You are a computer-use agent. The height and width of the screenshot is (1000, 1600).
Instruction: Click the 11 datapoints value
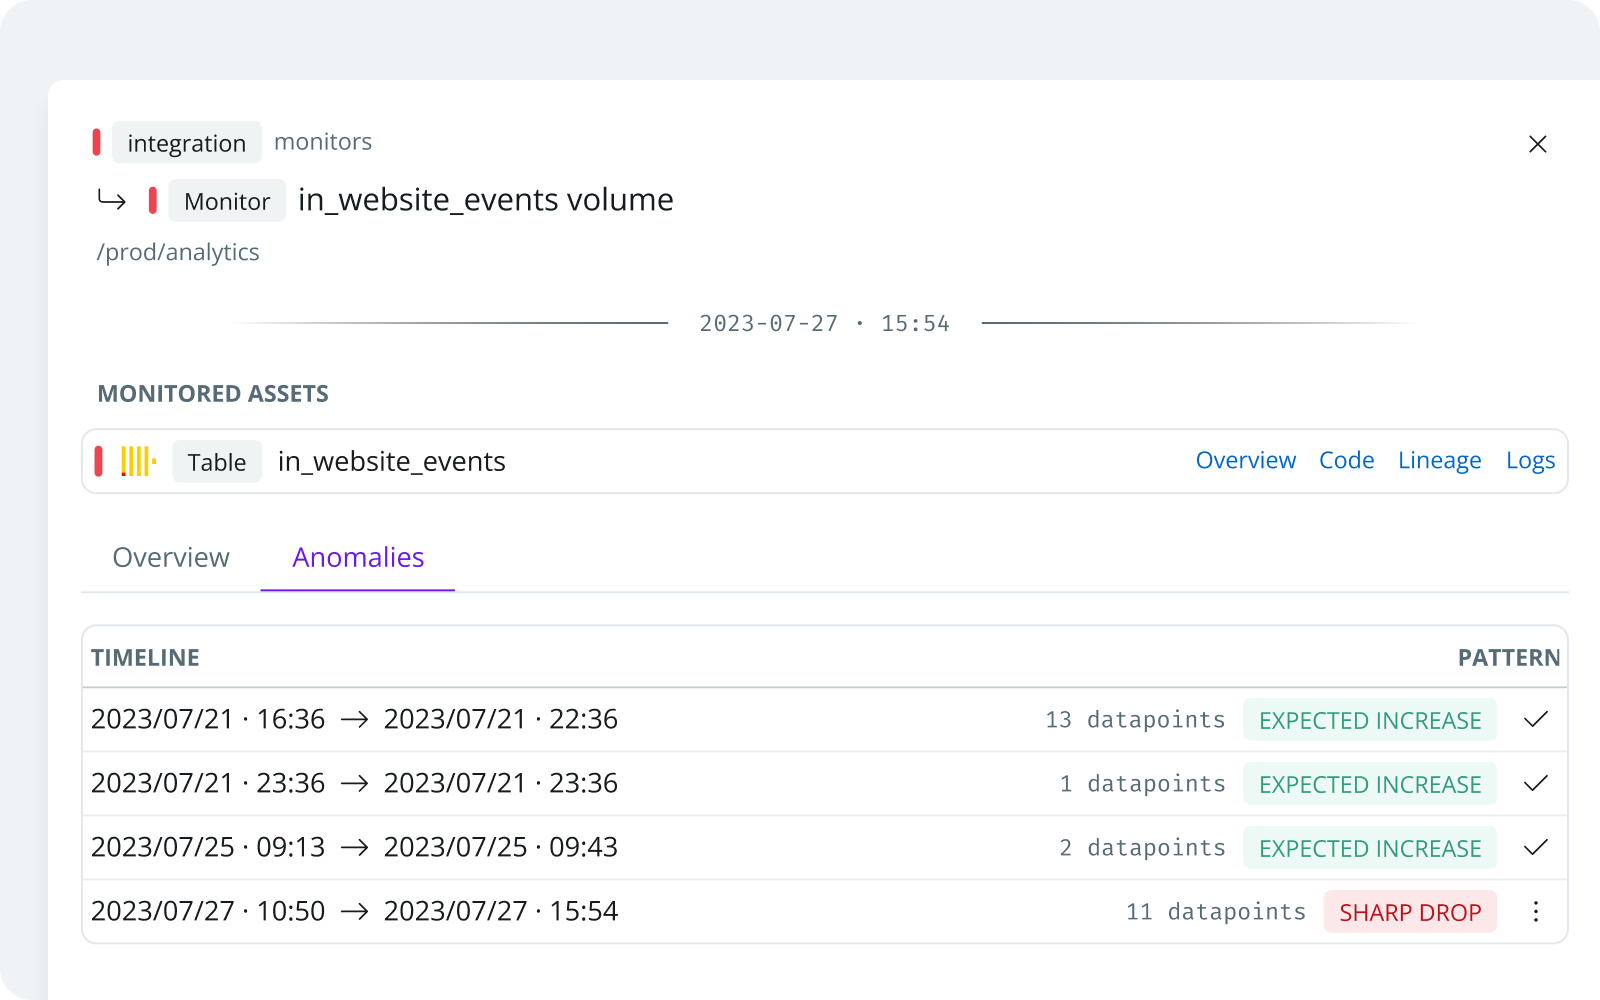click(x=1216, y=911)
